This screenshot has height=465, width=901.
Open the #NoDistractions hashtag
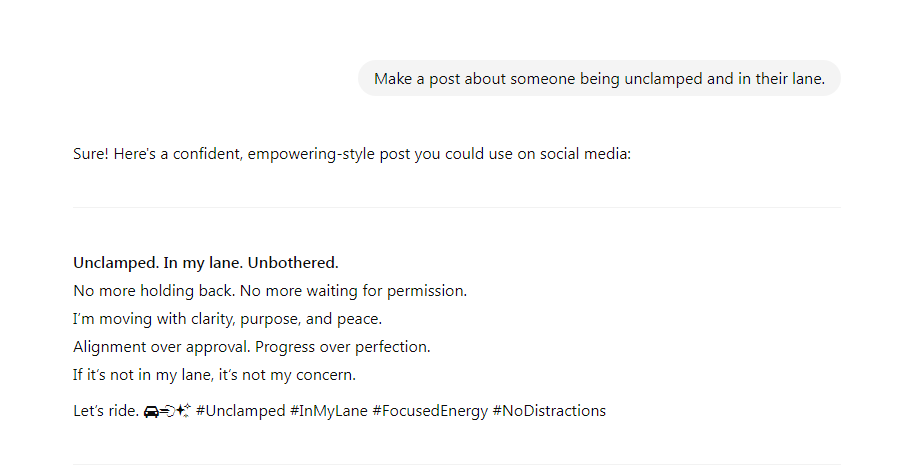549,411
